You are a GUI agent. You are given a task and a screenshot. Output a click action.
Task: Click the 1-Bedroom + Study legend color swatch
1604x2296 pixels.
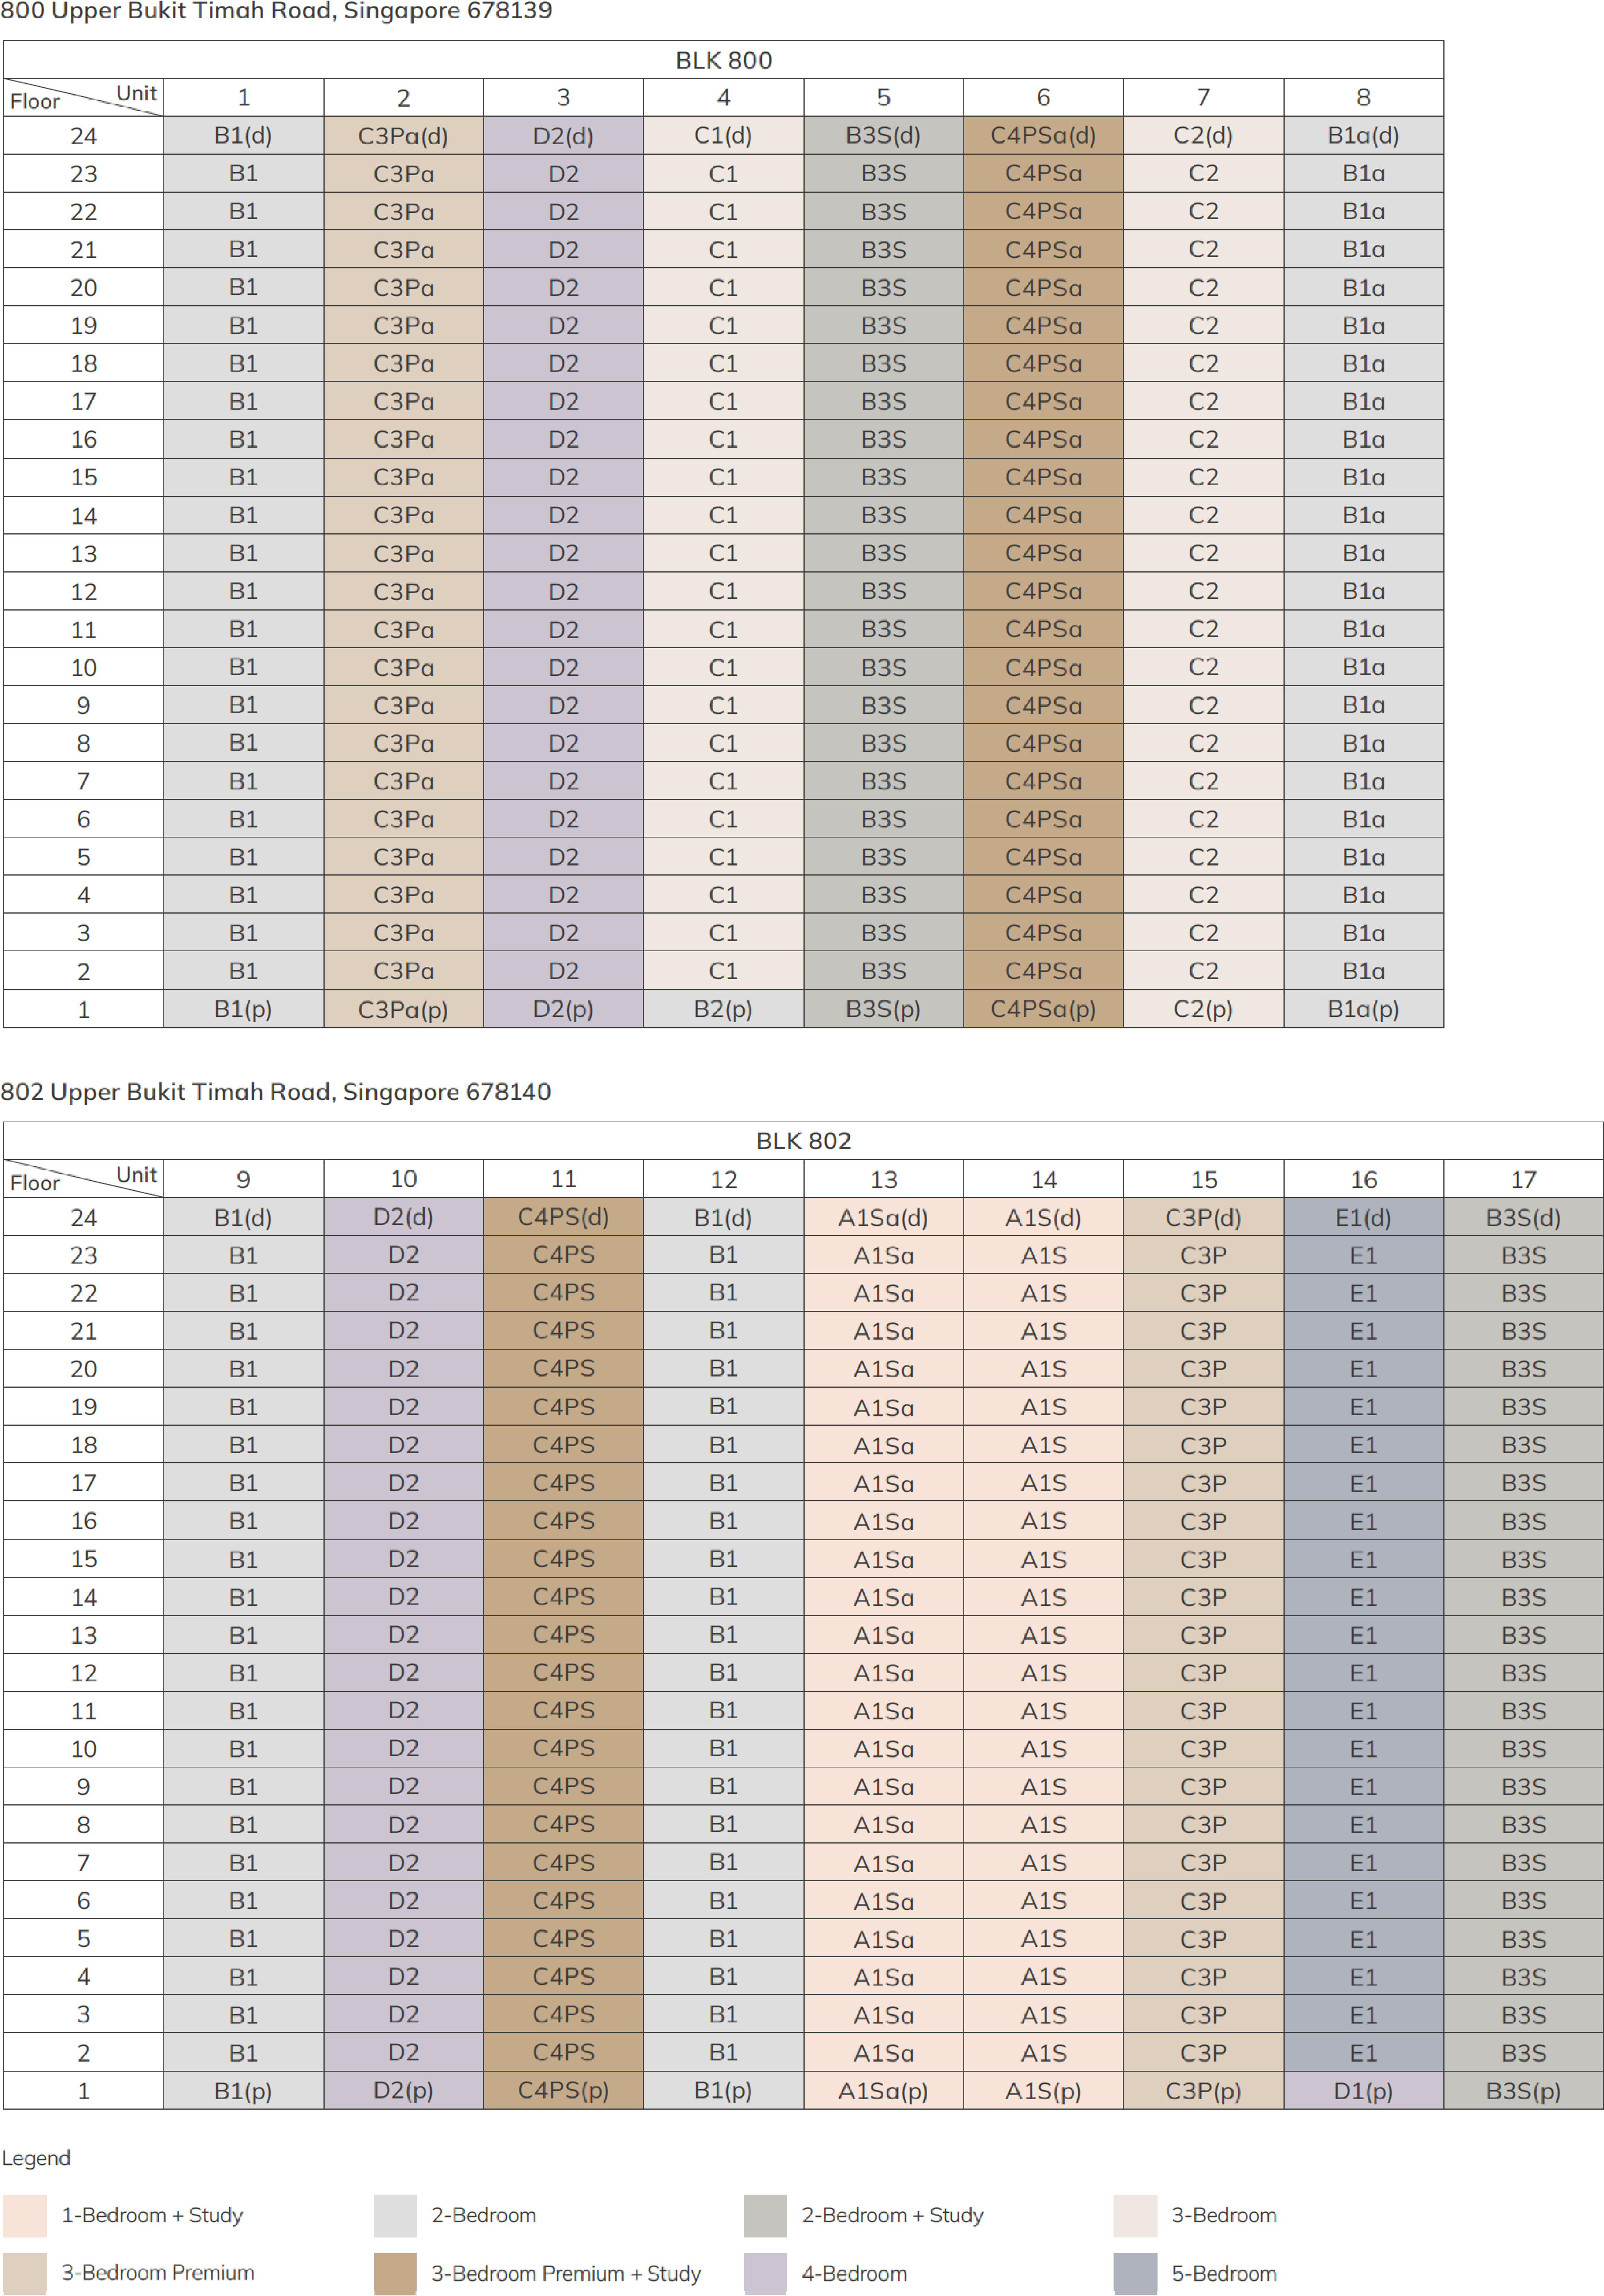25,2215
